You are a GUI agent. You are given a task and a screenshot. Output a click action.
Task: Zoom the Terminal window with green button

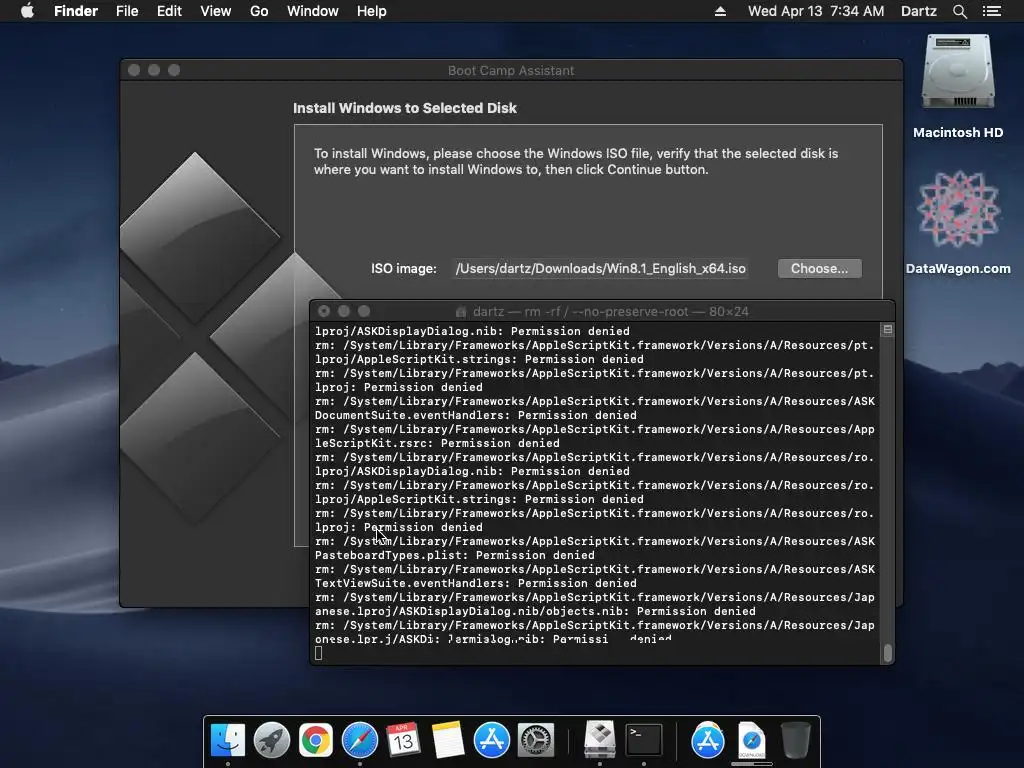(364, 312)
